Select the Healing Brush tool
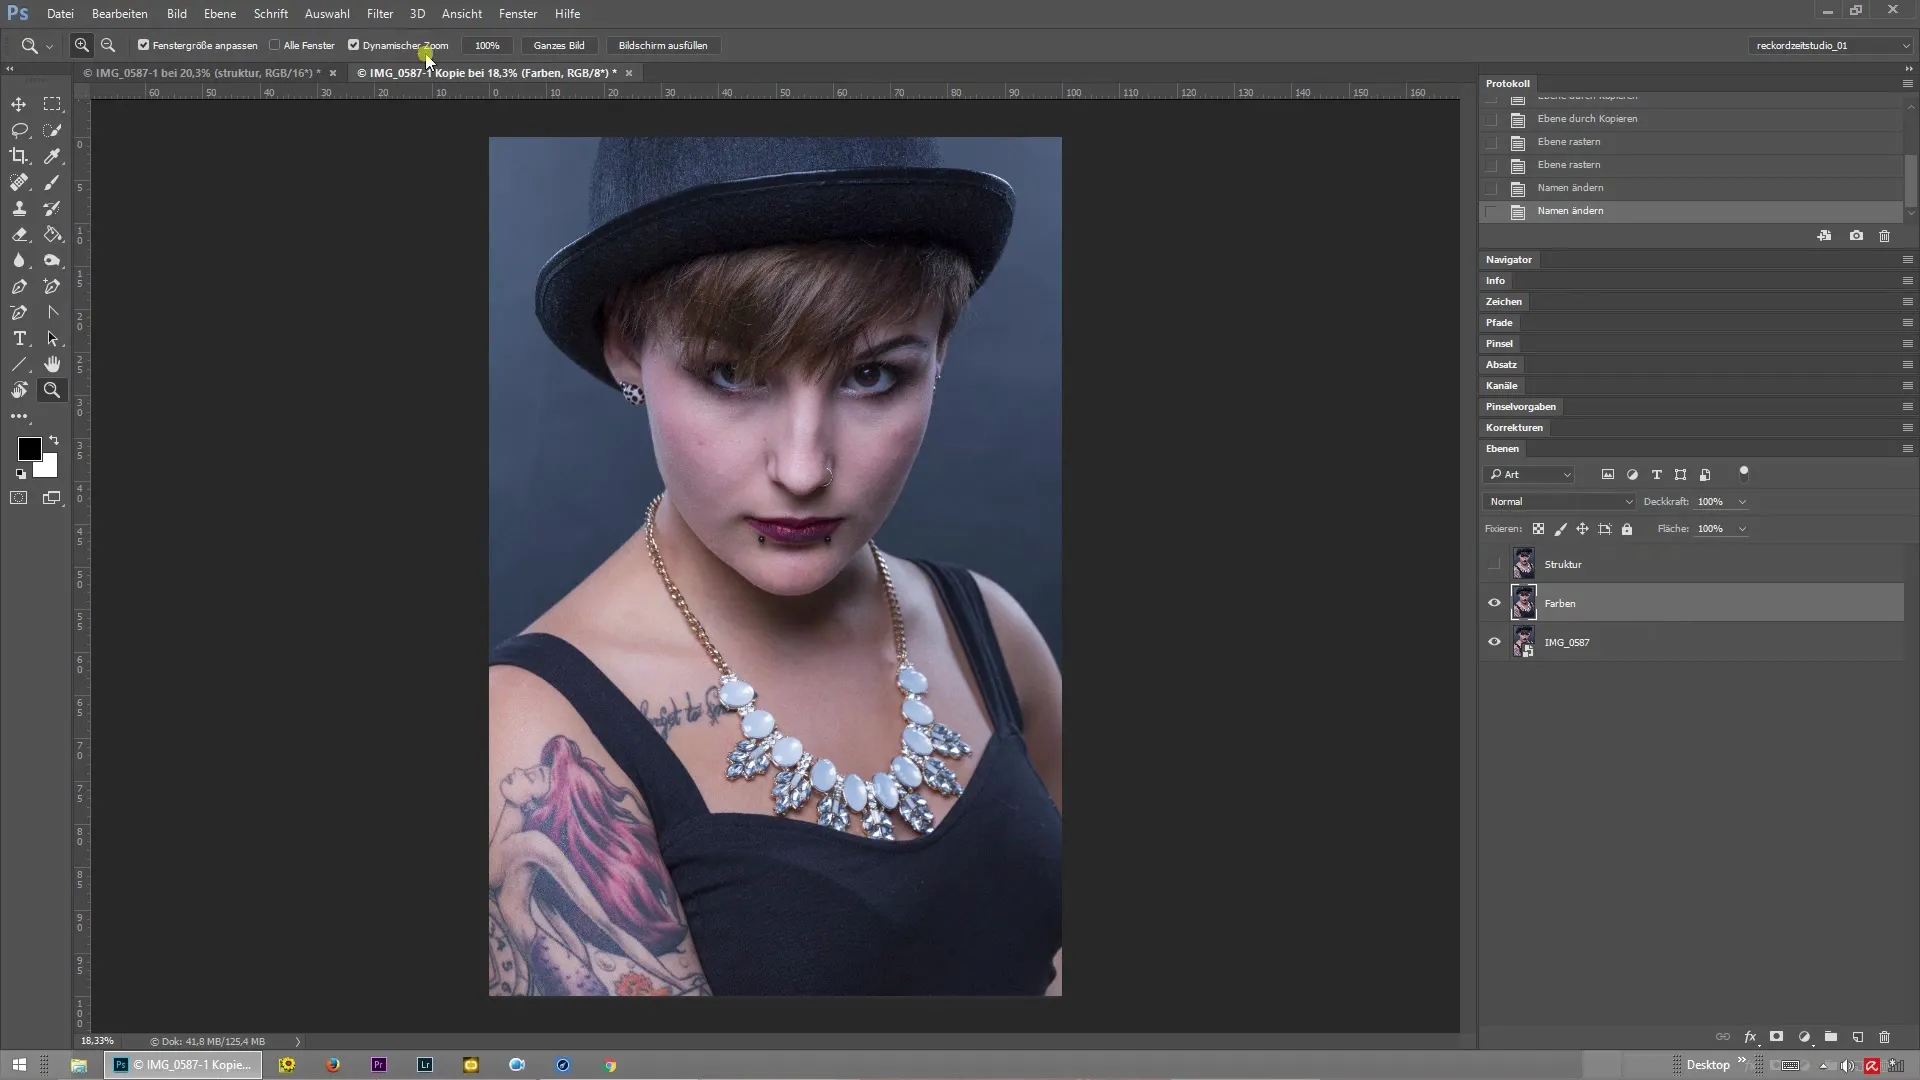1920x1080 pixels. (19, 182)
